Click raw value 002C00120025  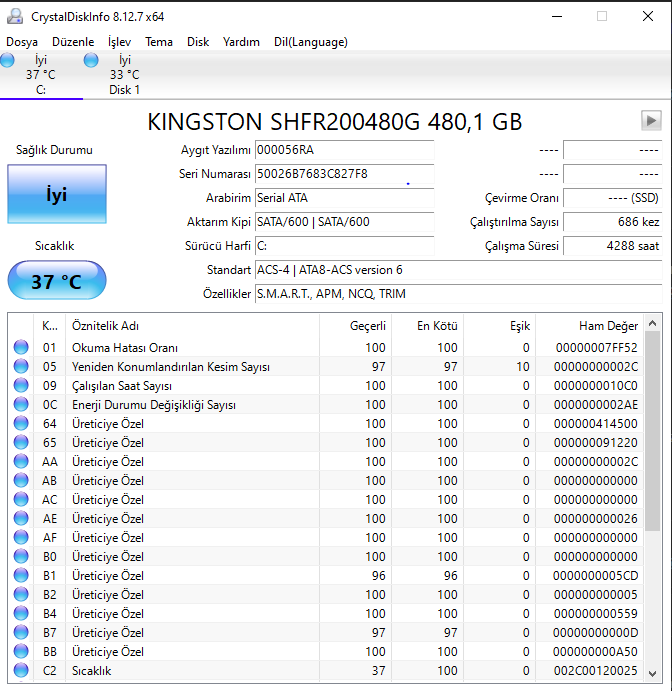[595, 671]
